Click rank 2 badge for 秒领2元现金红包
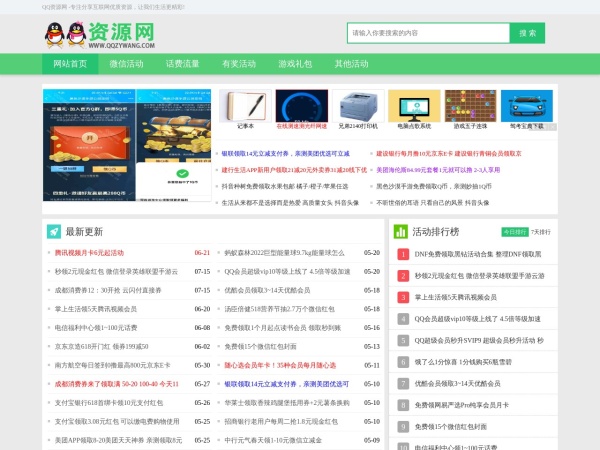 pos(403,276)
